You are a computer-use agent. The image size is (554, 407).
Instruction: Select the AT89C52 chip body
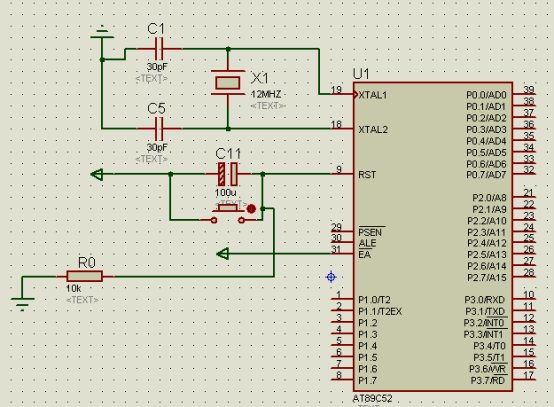tap(433, 237)
